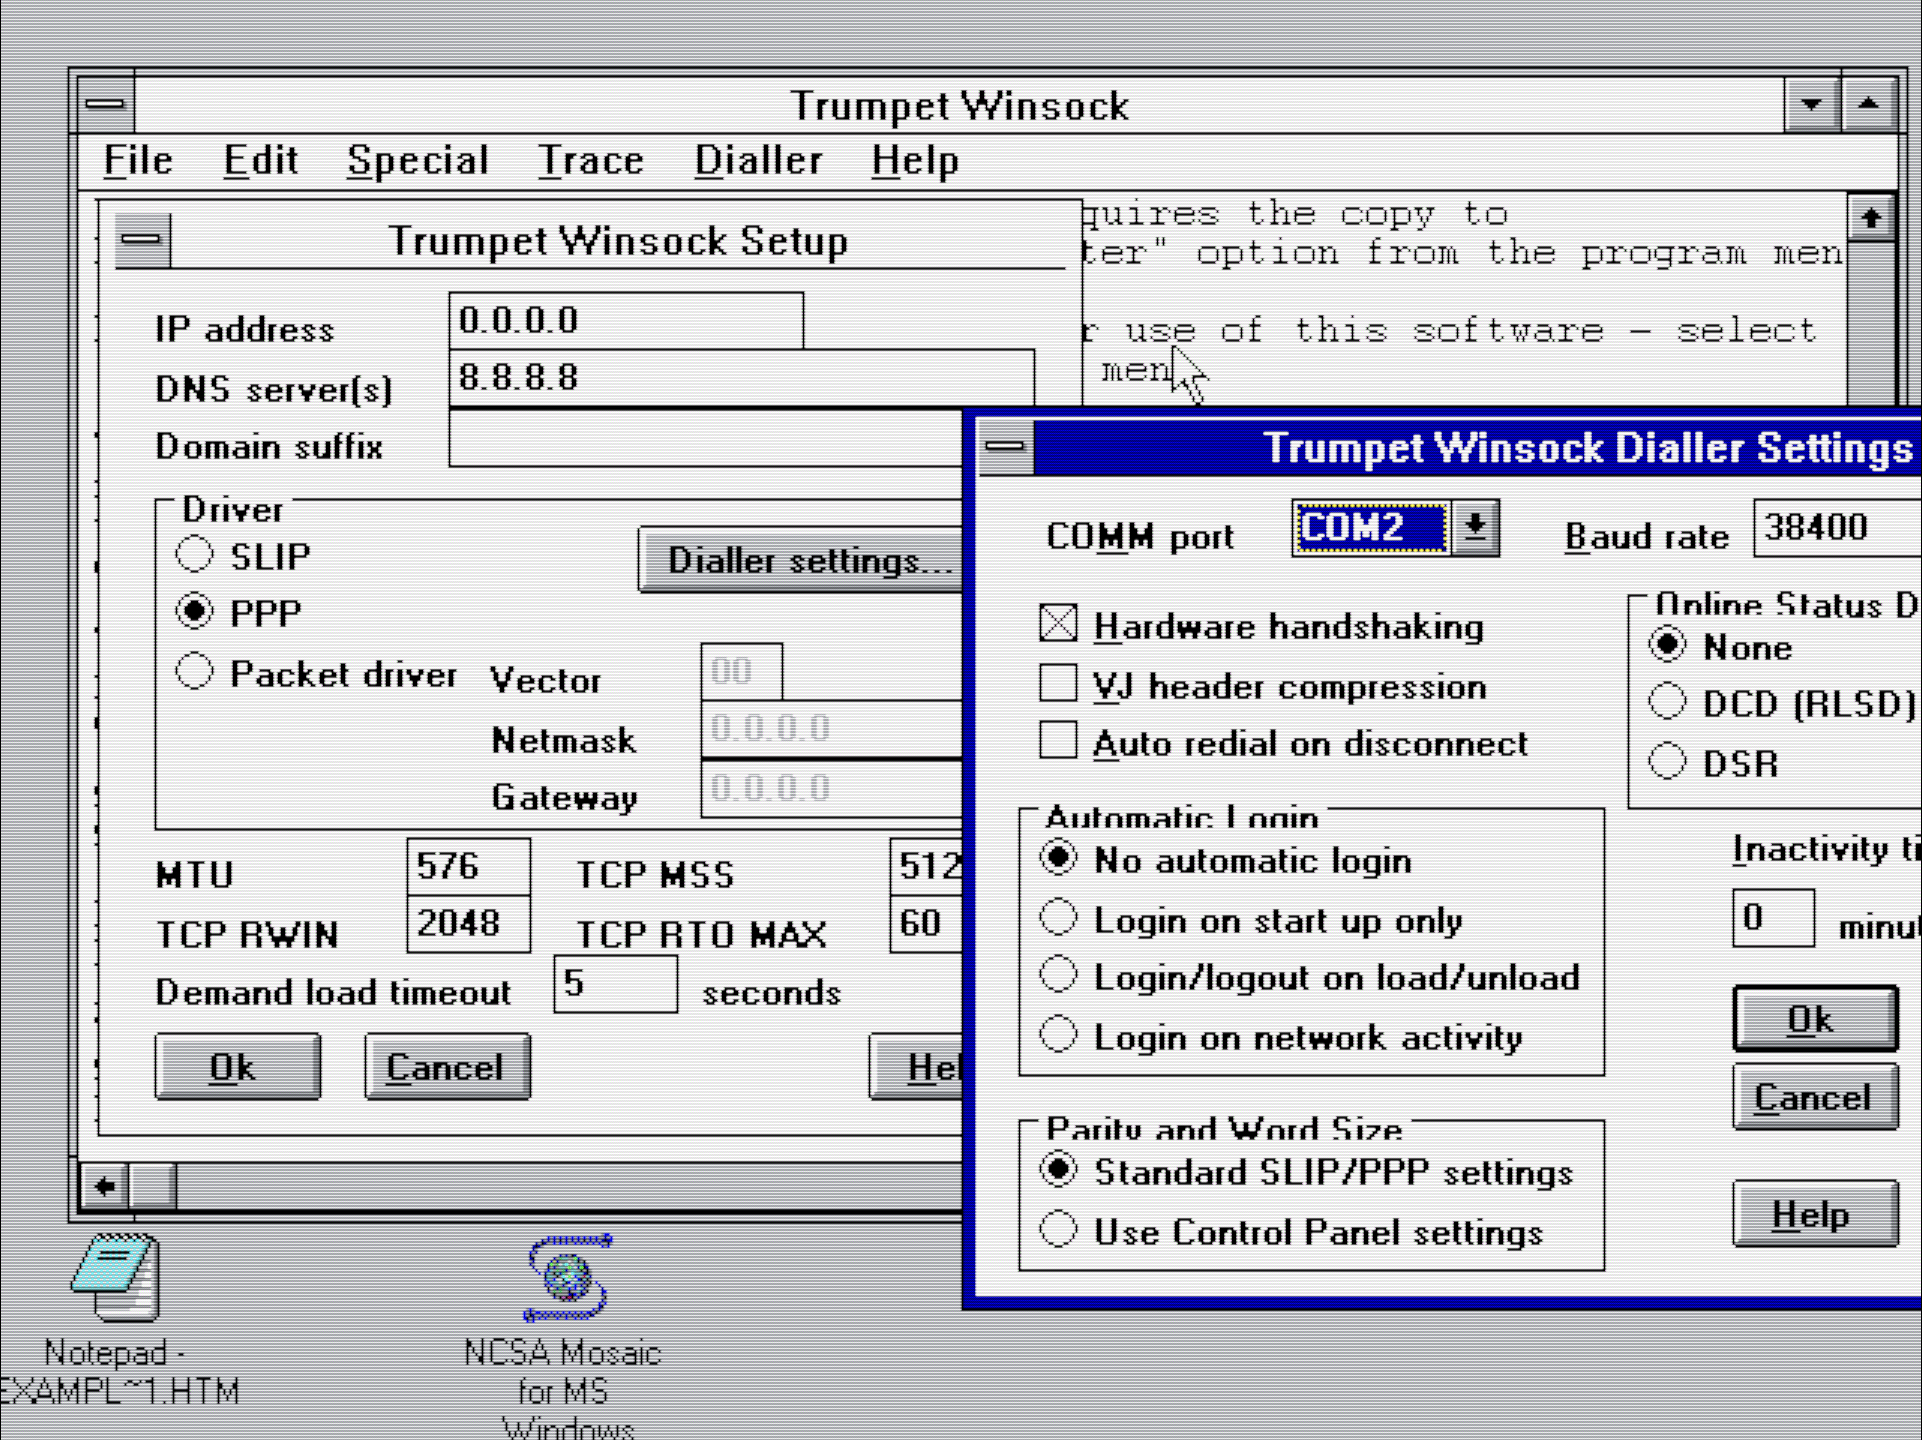Open Trumpet Winsock window control menu box
1922x1440 pixels.
[x=105, y=104]
